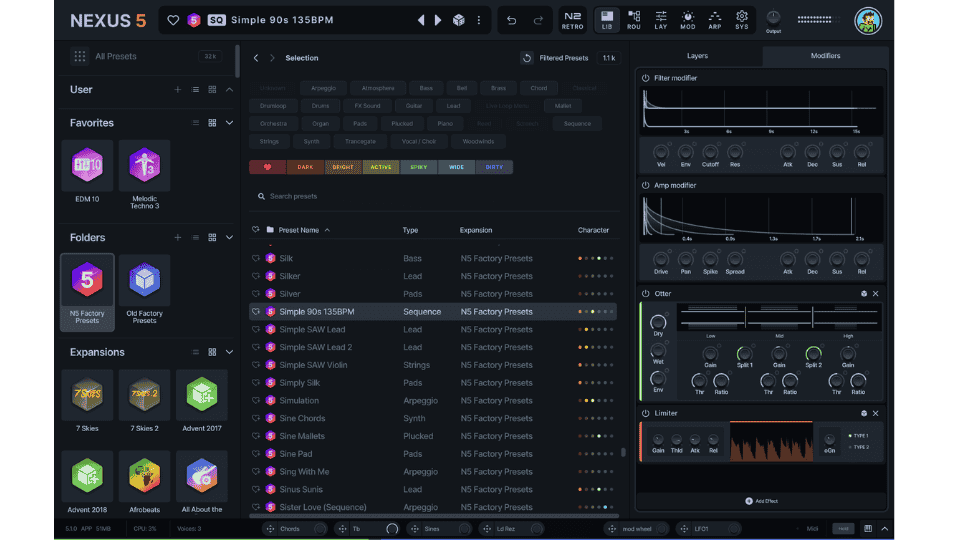Toggle the Filter modifier power button

(x=645, y=78)
